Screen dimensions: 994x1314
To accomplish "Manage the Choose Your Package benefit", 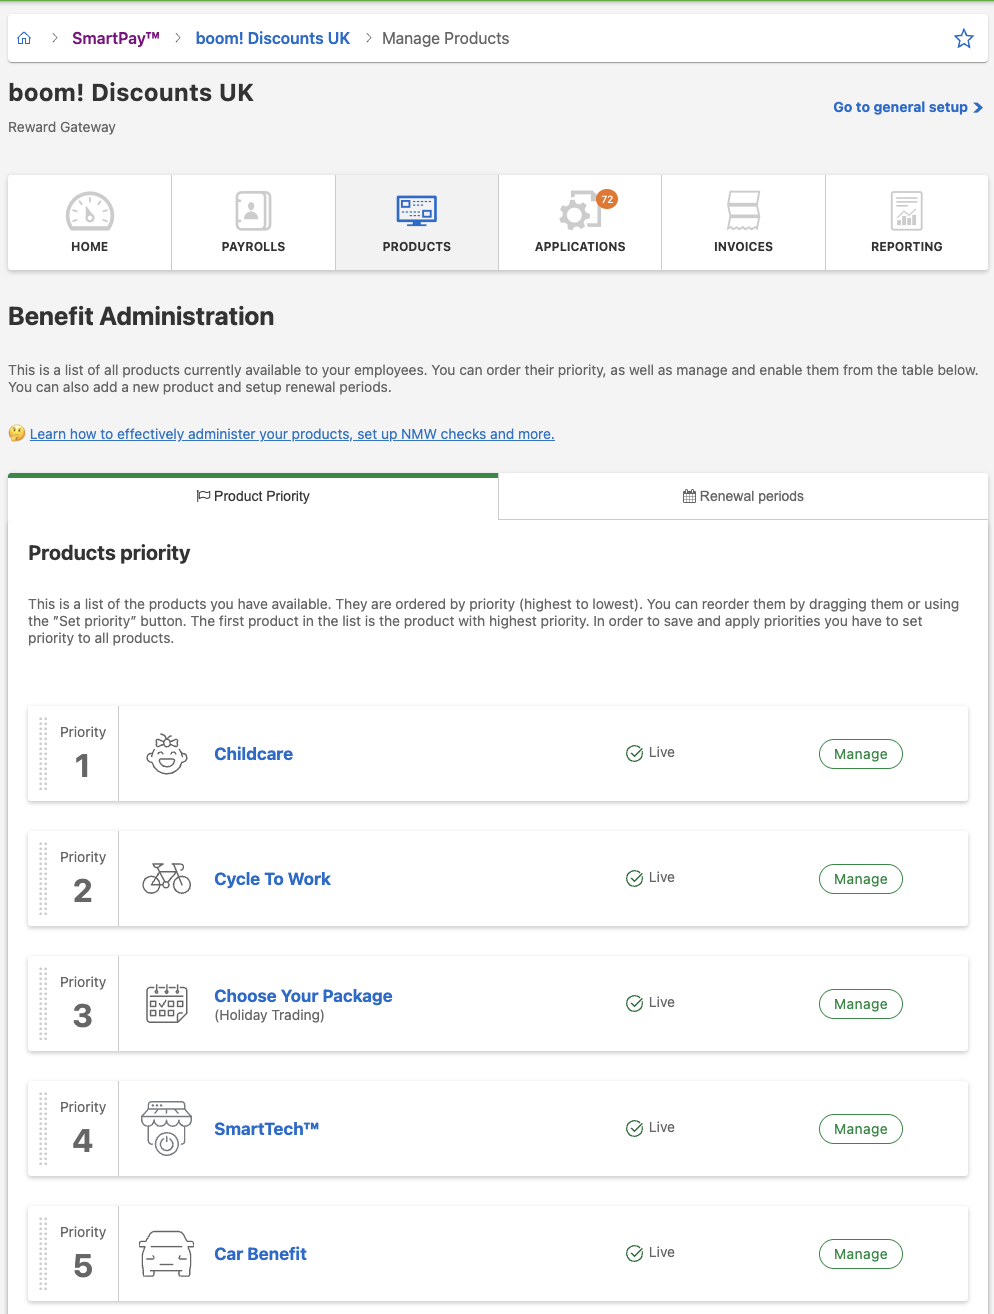I will tap(860, 1003).
